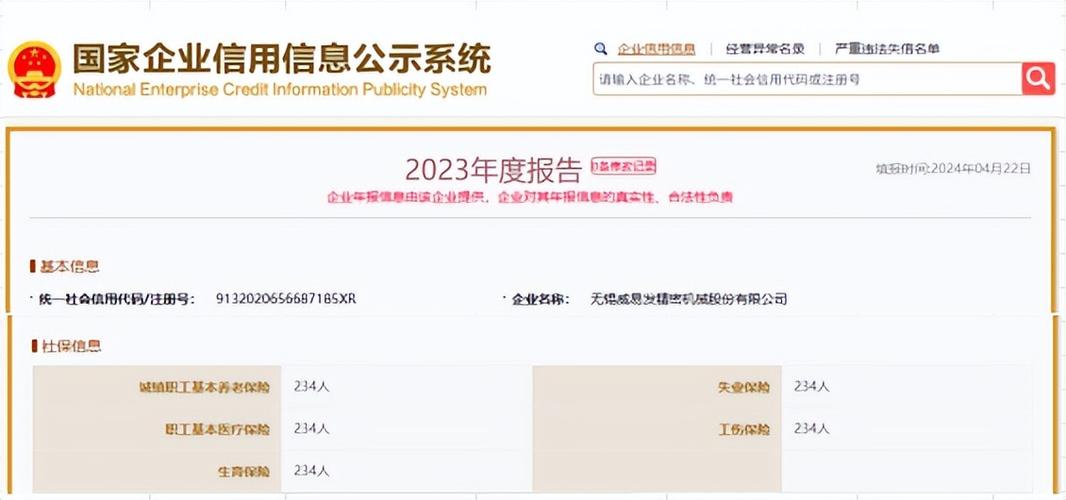Click the 统一社会信用代码/注册号 label
The width and height of the screenshot is (1066, 500).
click(x=117, y=299)
